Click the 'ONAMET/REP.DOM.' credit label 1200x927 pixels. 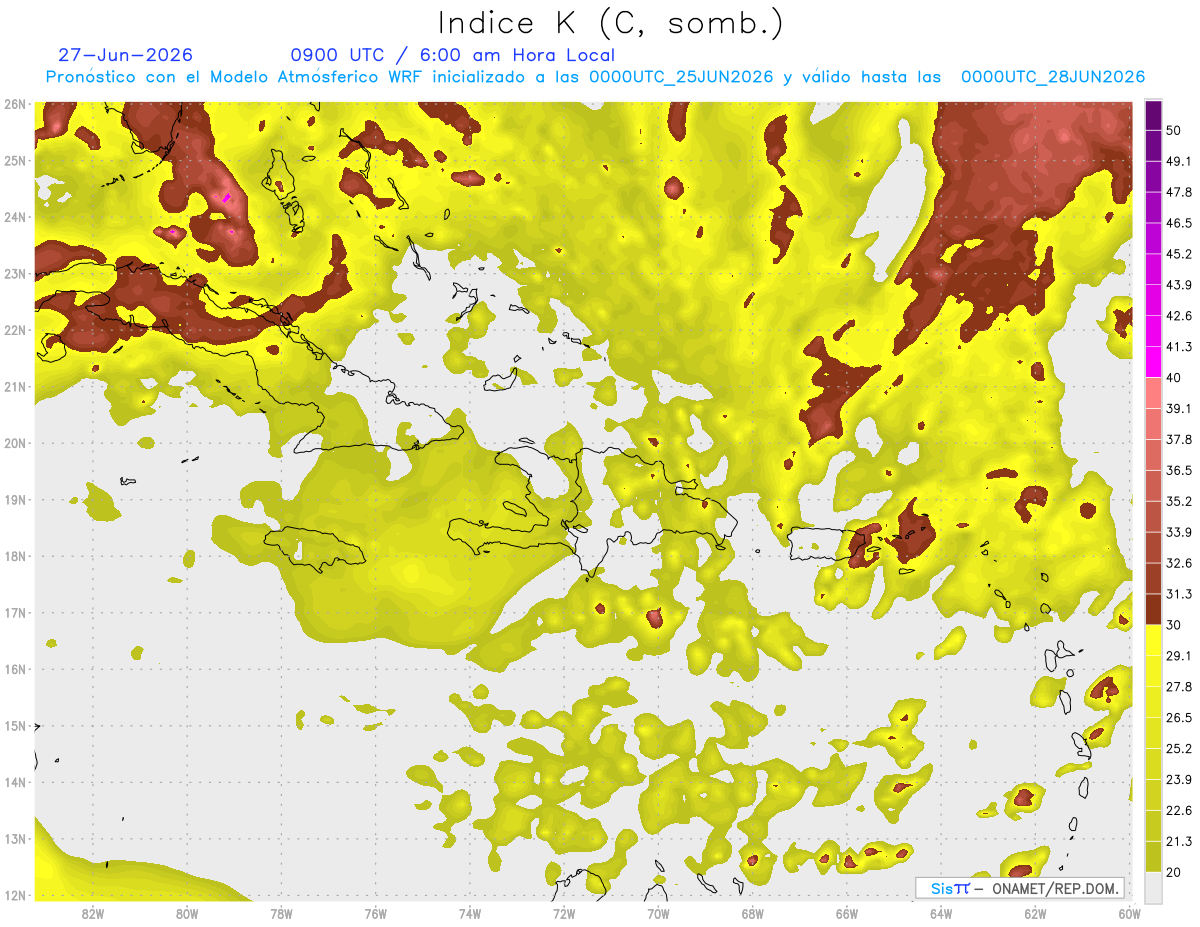coord(1054,888)
